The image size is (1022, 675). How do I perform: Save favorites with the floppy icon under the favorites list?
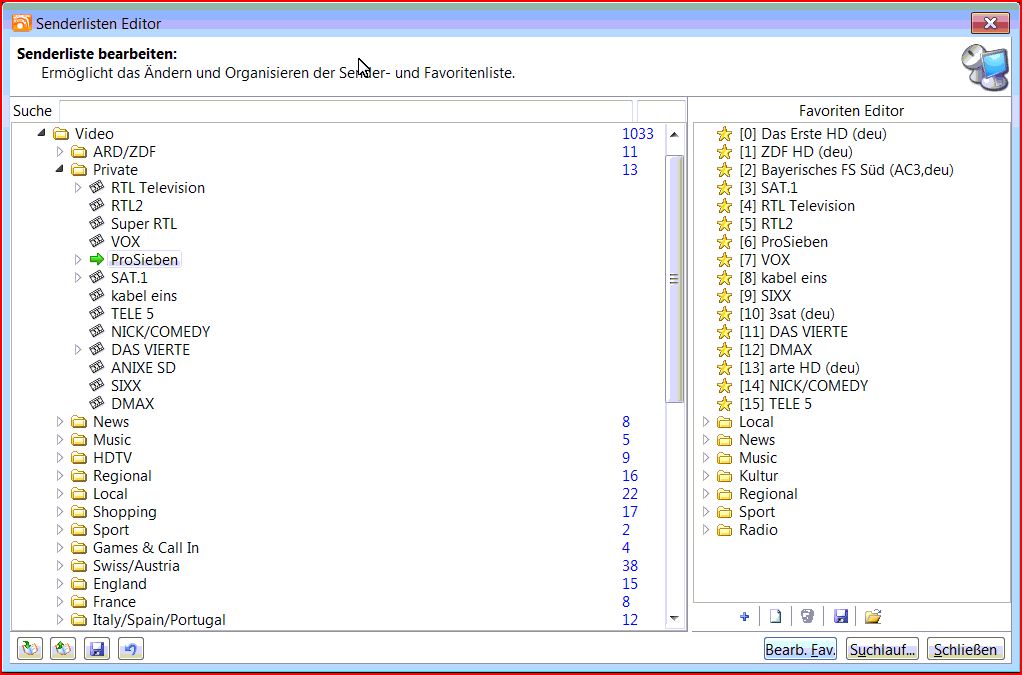(841, 616)
